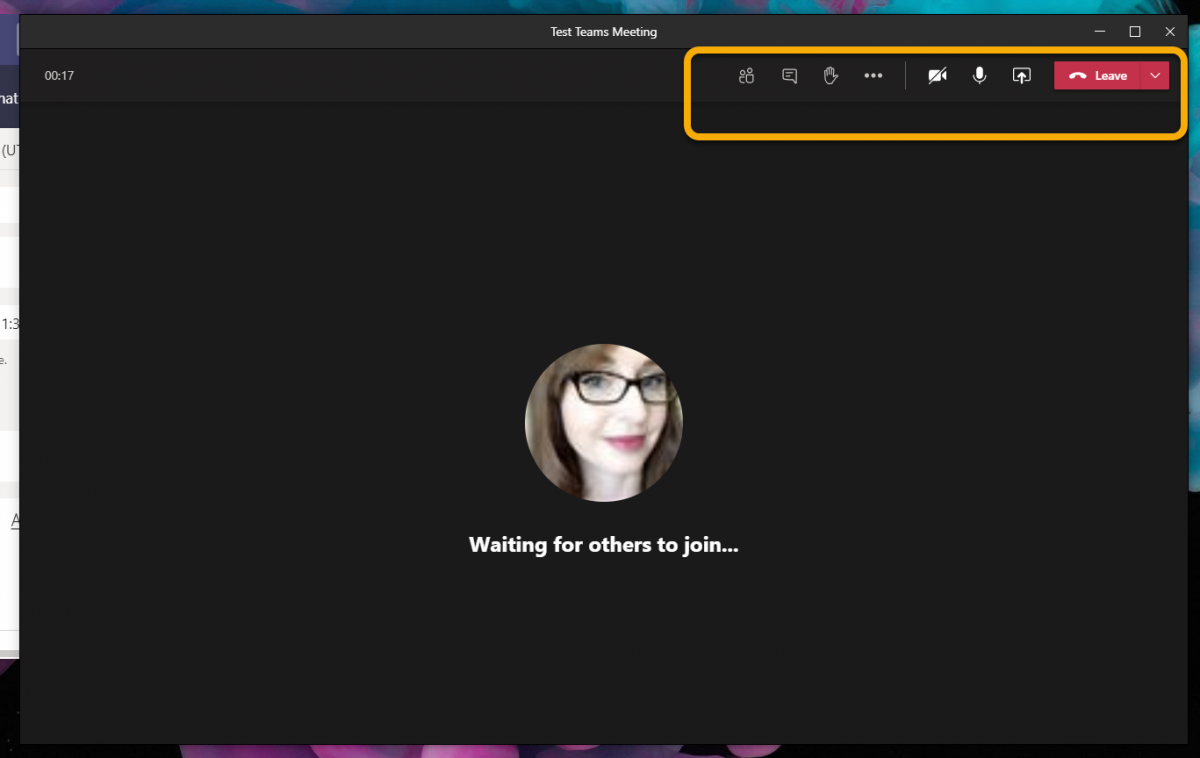Expand the chevron next to Leave
1200x758 pixels.
coord(1155,76)
